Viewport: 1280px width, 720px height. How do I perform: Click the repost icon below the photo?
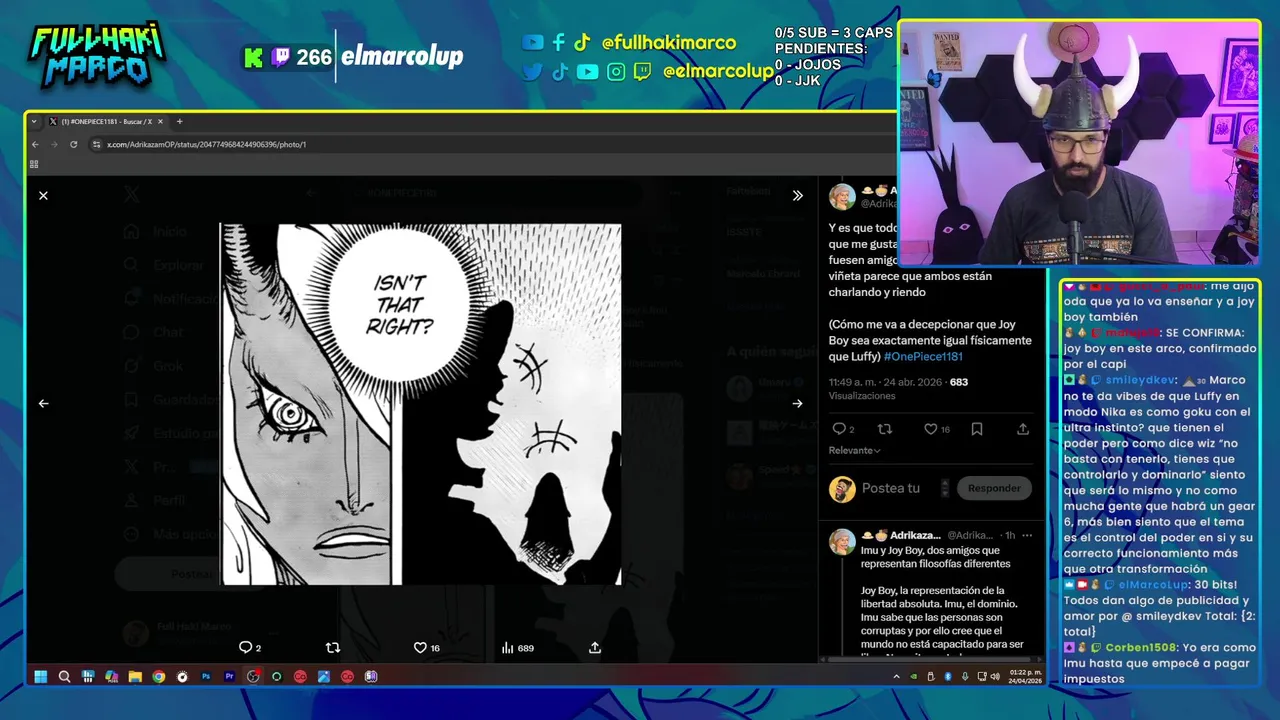333,648
